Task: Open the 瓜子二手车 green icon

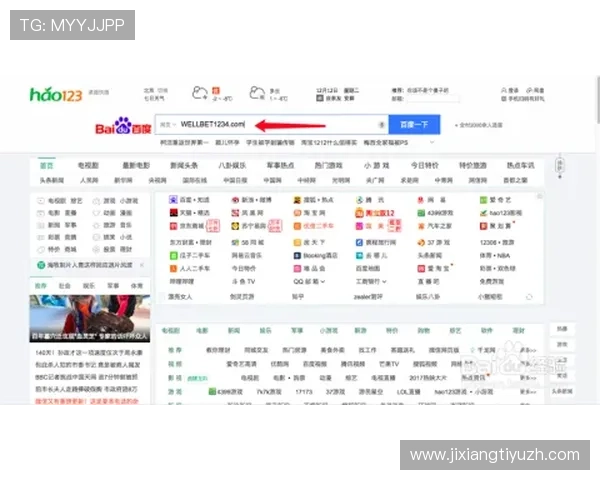Action: click(x=173, y=255)
